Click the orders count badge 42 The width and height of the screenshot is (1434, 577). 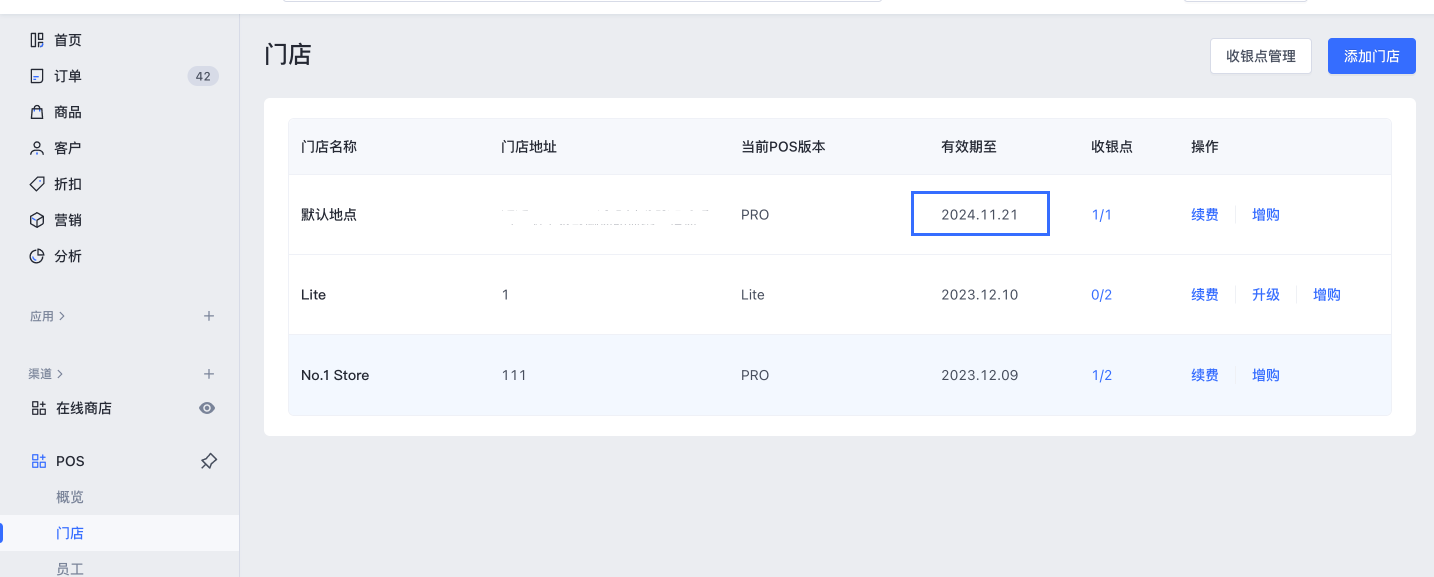pyautogui.click(x=203, y=76)
